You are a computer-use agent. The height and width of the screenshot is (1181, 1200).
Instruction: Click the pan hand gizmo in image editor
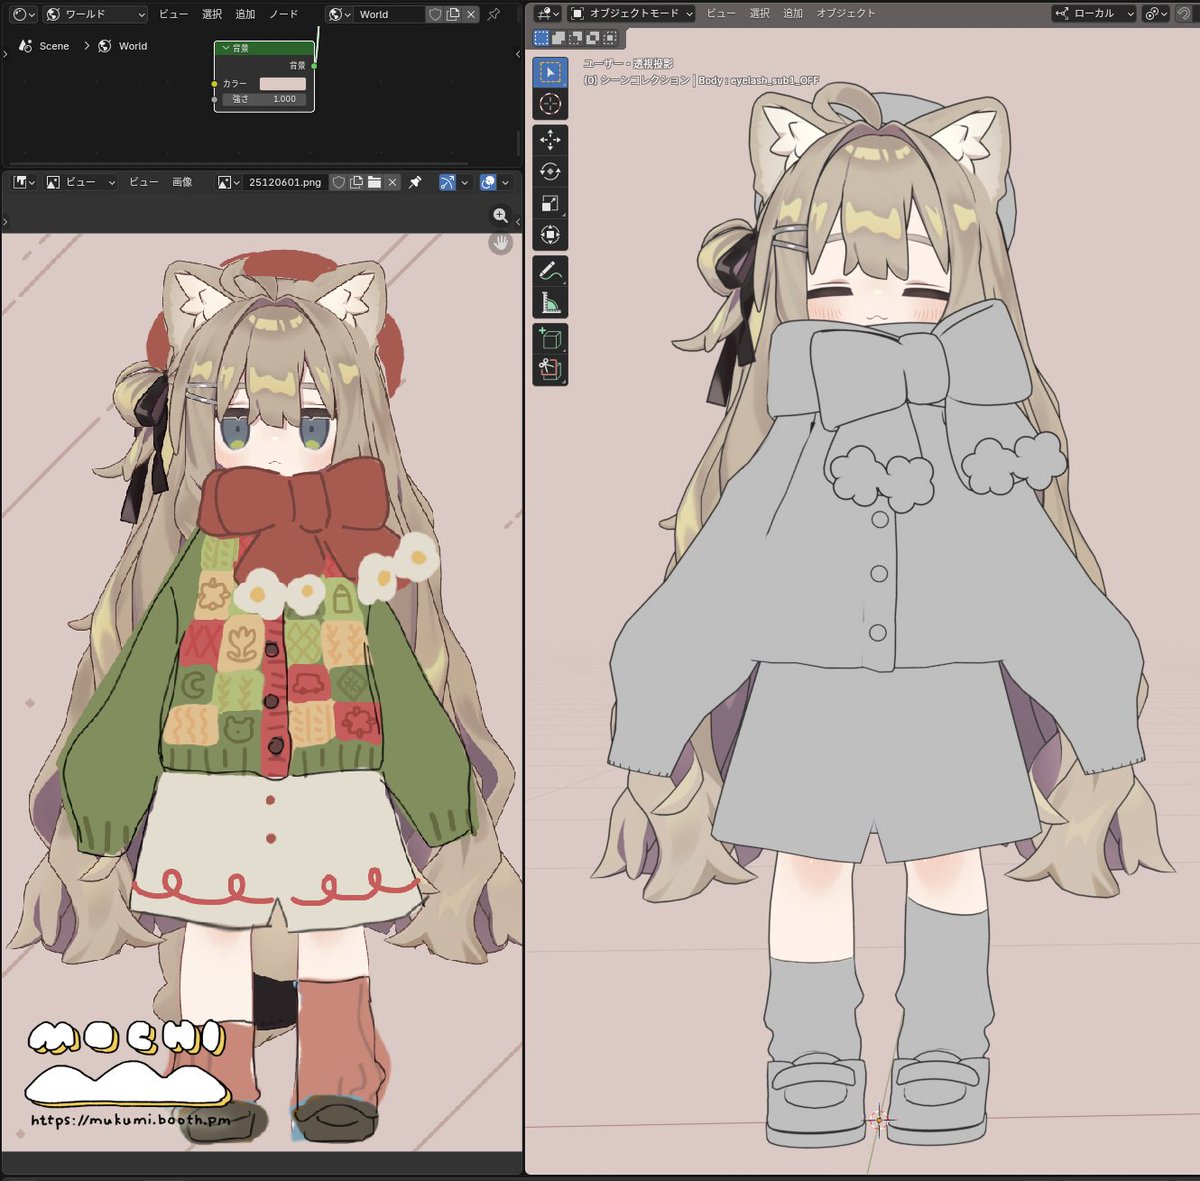point(500,243)
